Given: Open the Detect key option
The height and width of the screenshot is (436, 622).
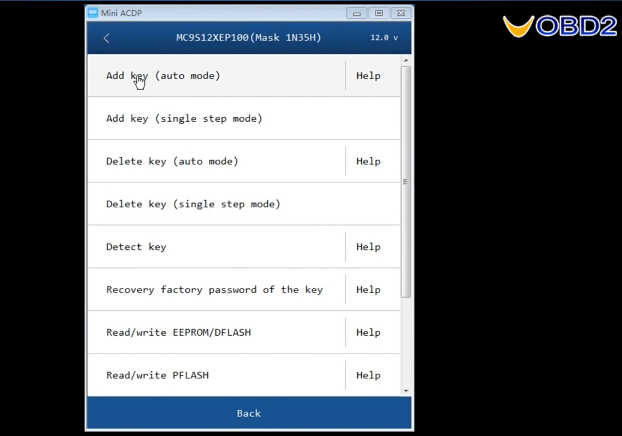Looking at the screenshot, I should 136,247.
